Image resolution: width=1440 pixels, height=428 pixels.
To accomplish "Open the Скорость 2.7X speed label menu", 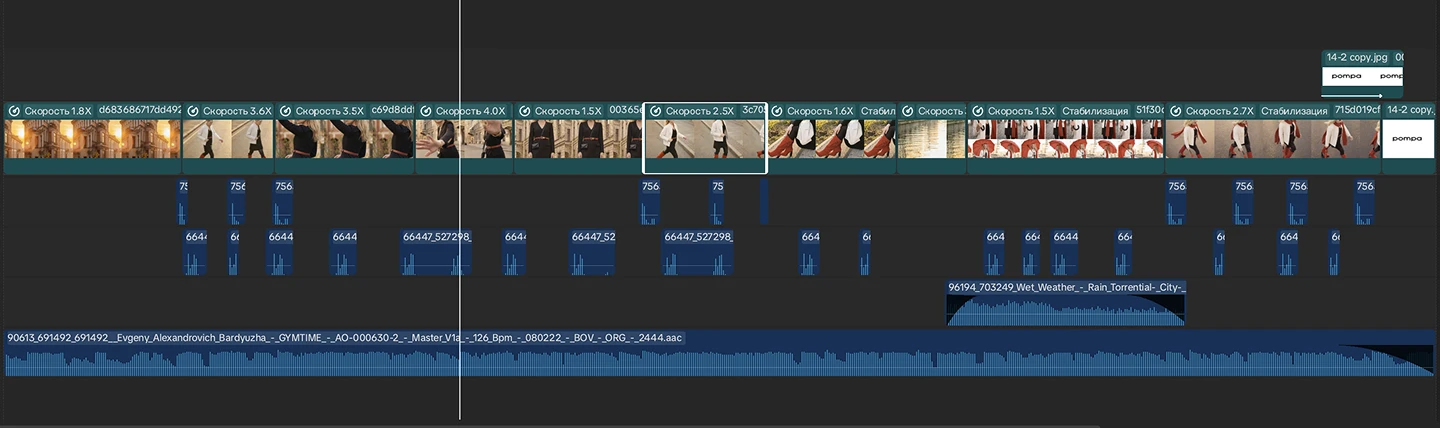I will click(1220, 111).
